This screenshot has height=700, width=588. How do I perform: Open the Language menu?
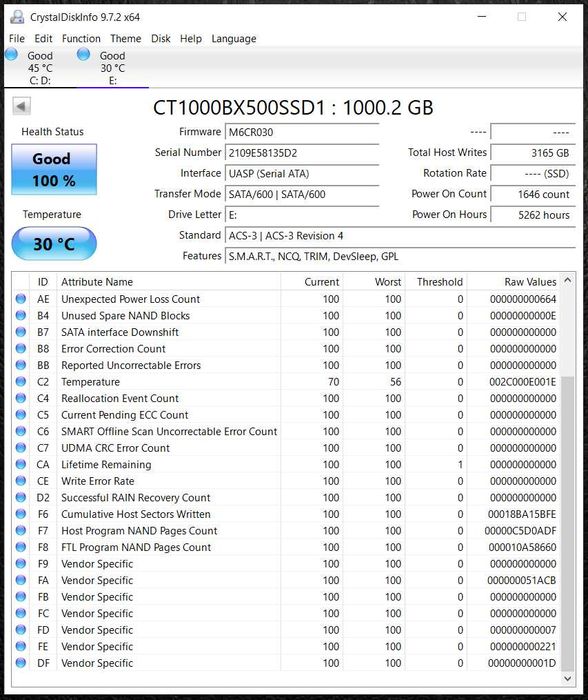point(234,39)
